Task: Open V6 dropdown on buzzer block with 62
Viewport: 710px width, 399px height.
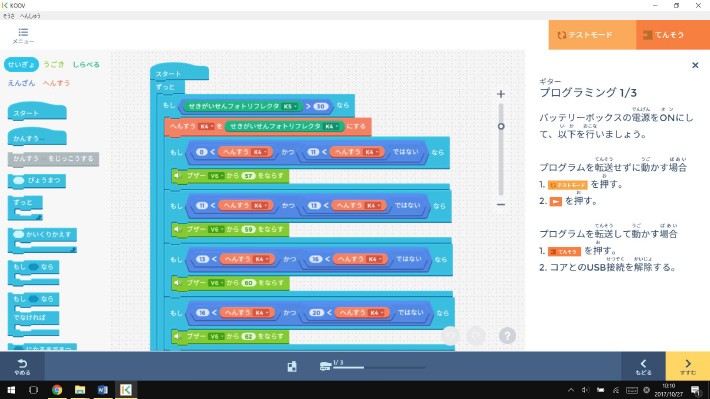Action: (x=216, y=337)
